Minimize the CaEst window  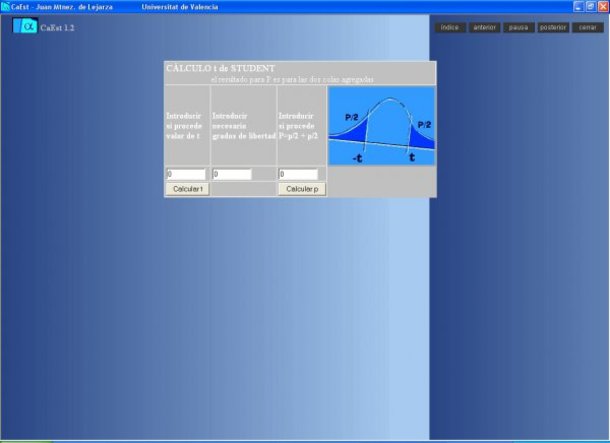[577, 6]
